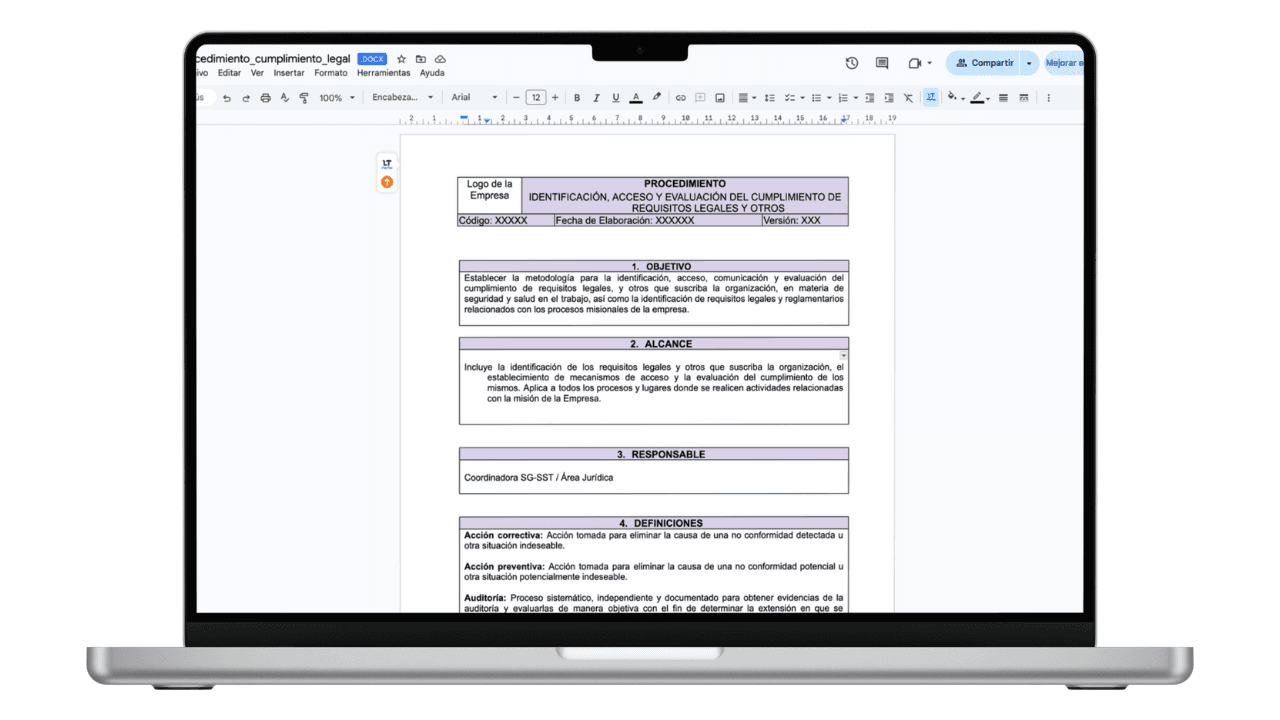Apply italic formatting
1280x720 pixels.
pyautogui.click(x=595, y=97)
